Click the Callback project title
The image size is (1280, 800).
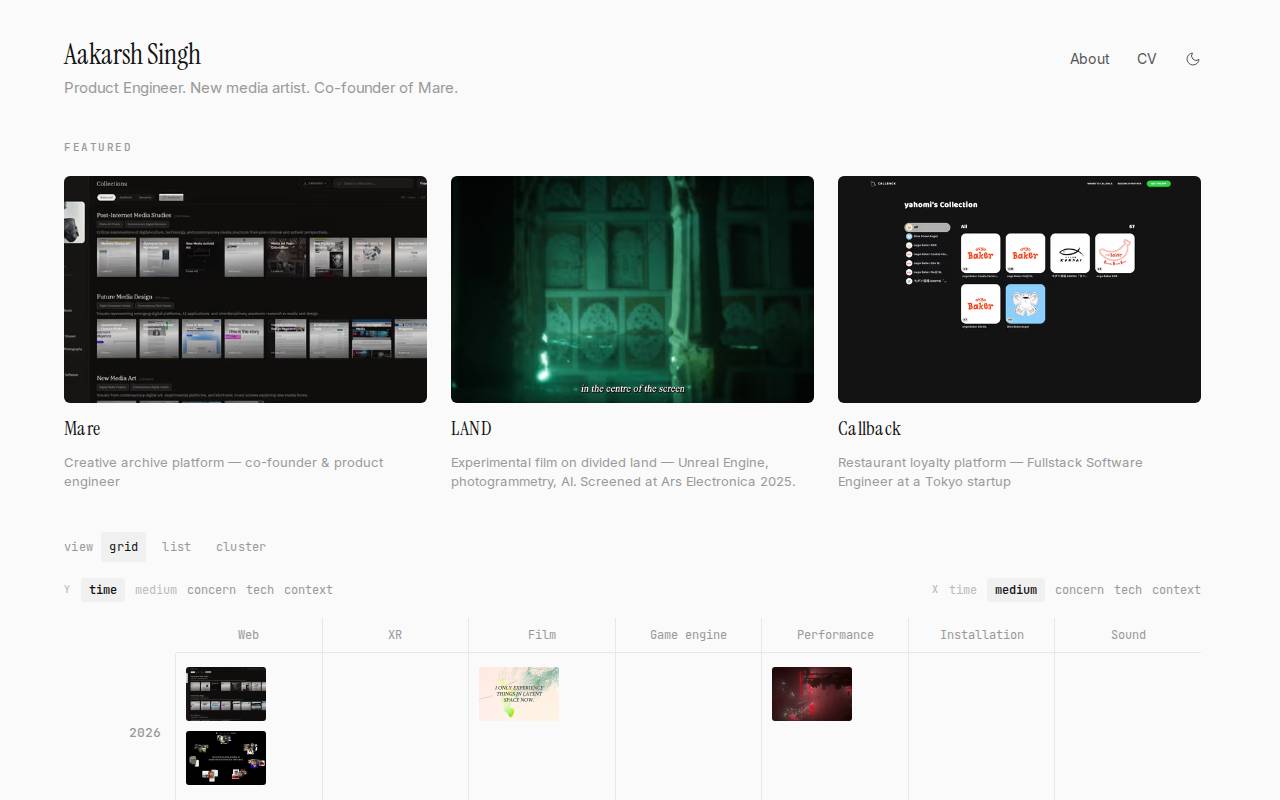869,428
